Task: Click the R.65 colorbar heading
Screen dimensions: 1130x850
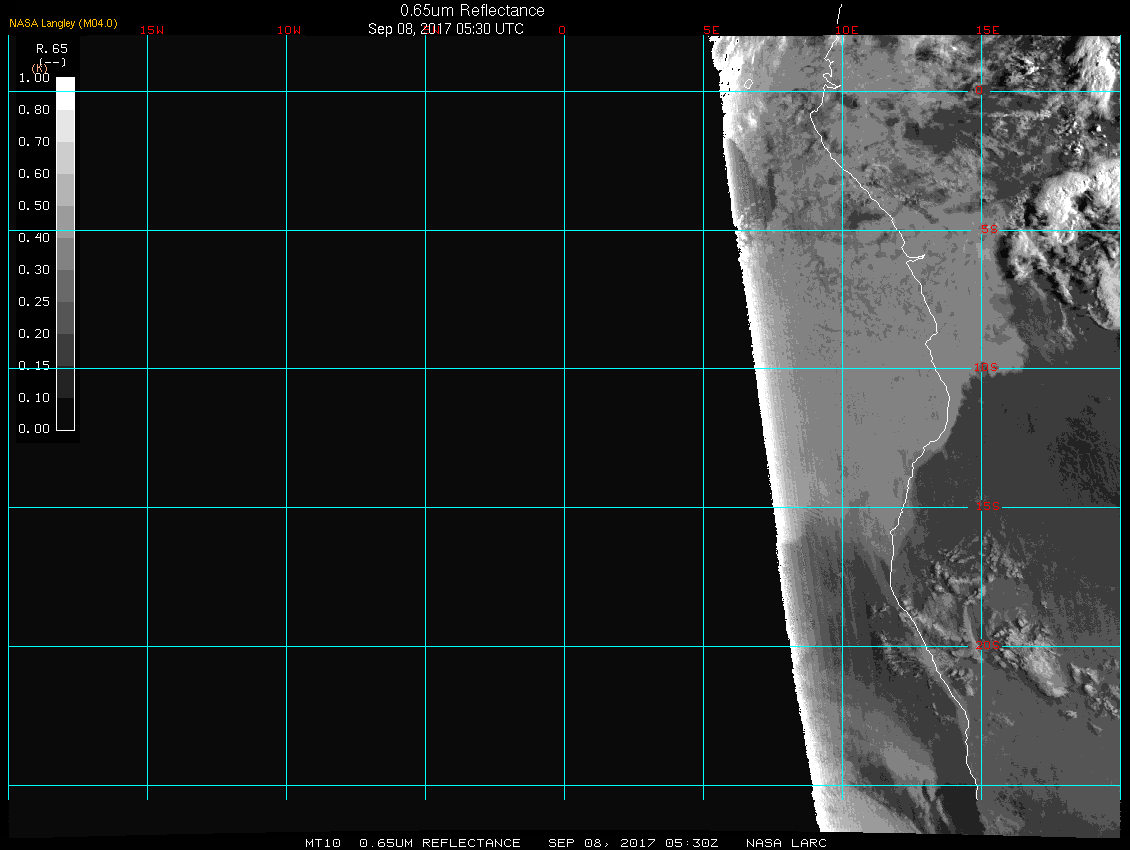Action: click(52, 48)
